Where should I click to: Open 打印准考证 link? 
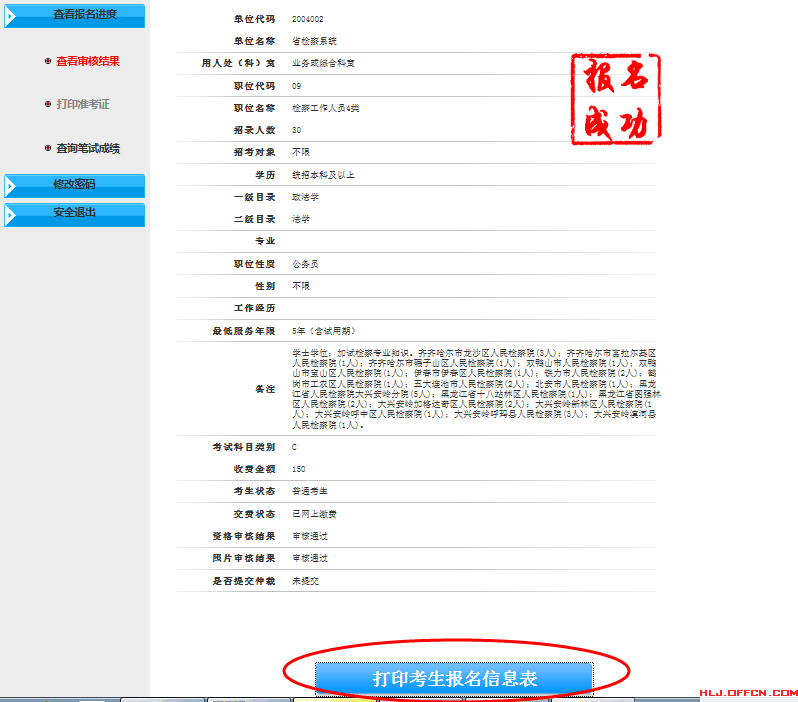pos(82,104)
